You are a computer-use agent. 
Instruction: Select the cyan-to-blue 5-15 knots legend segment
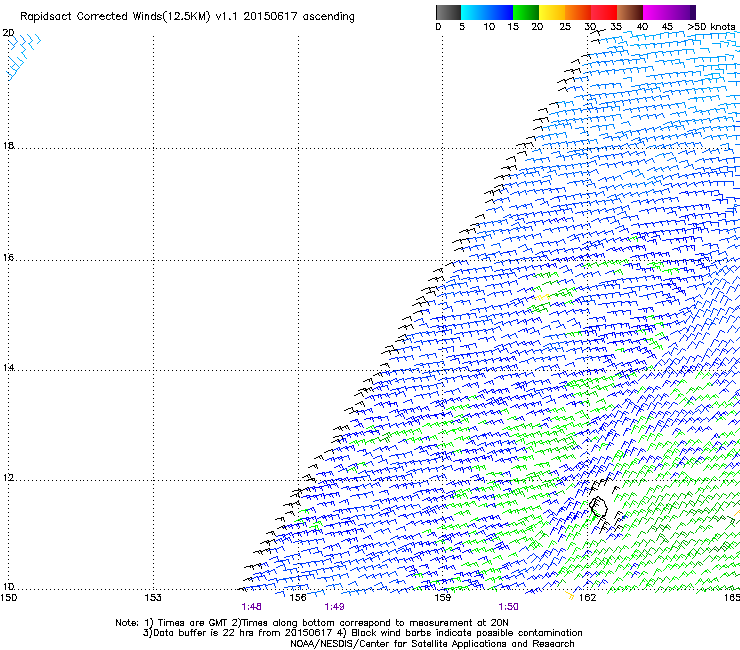tap(487, 12)
